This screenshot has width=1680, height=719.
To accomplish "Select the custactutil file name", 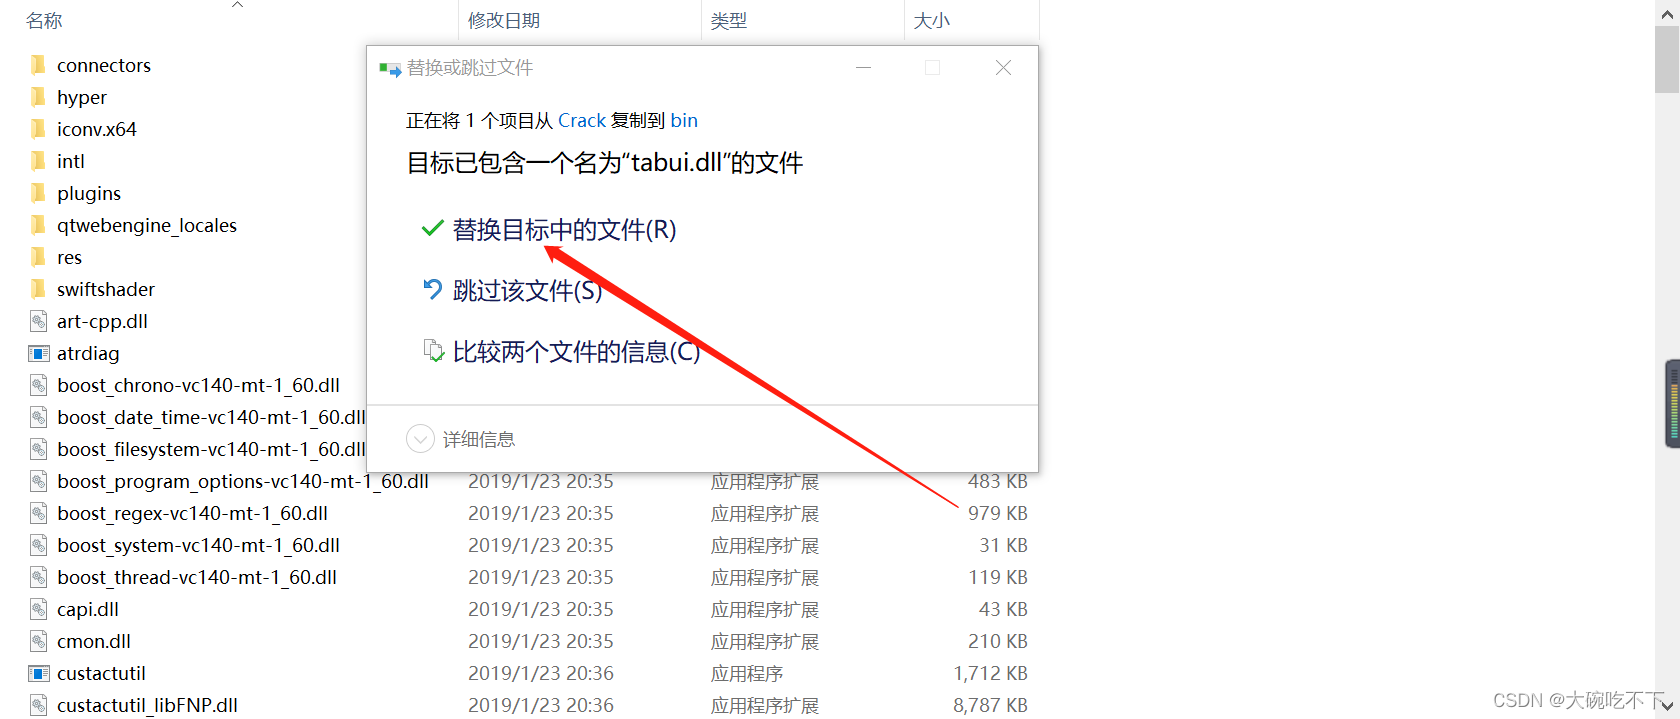I will (101, 673).
